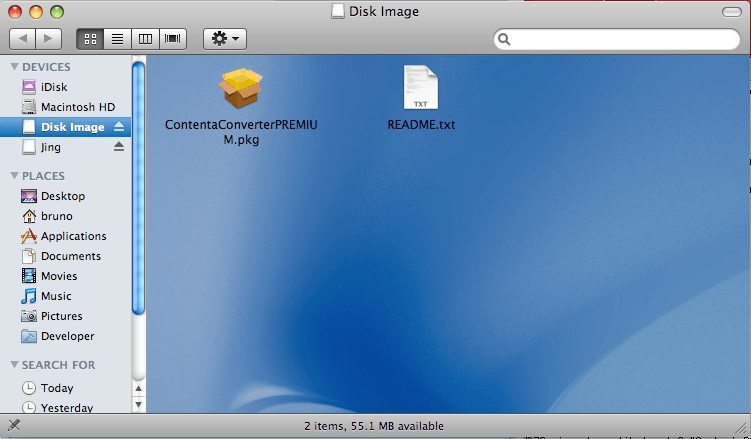Viewport: 751px width, 439px height.
Task: Eject the Jing volume
Action: pyautogui.click(x=119, y=147)
